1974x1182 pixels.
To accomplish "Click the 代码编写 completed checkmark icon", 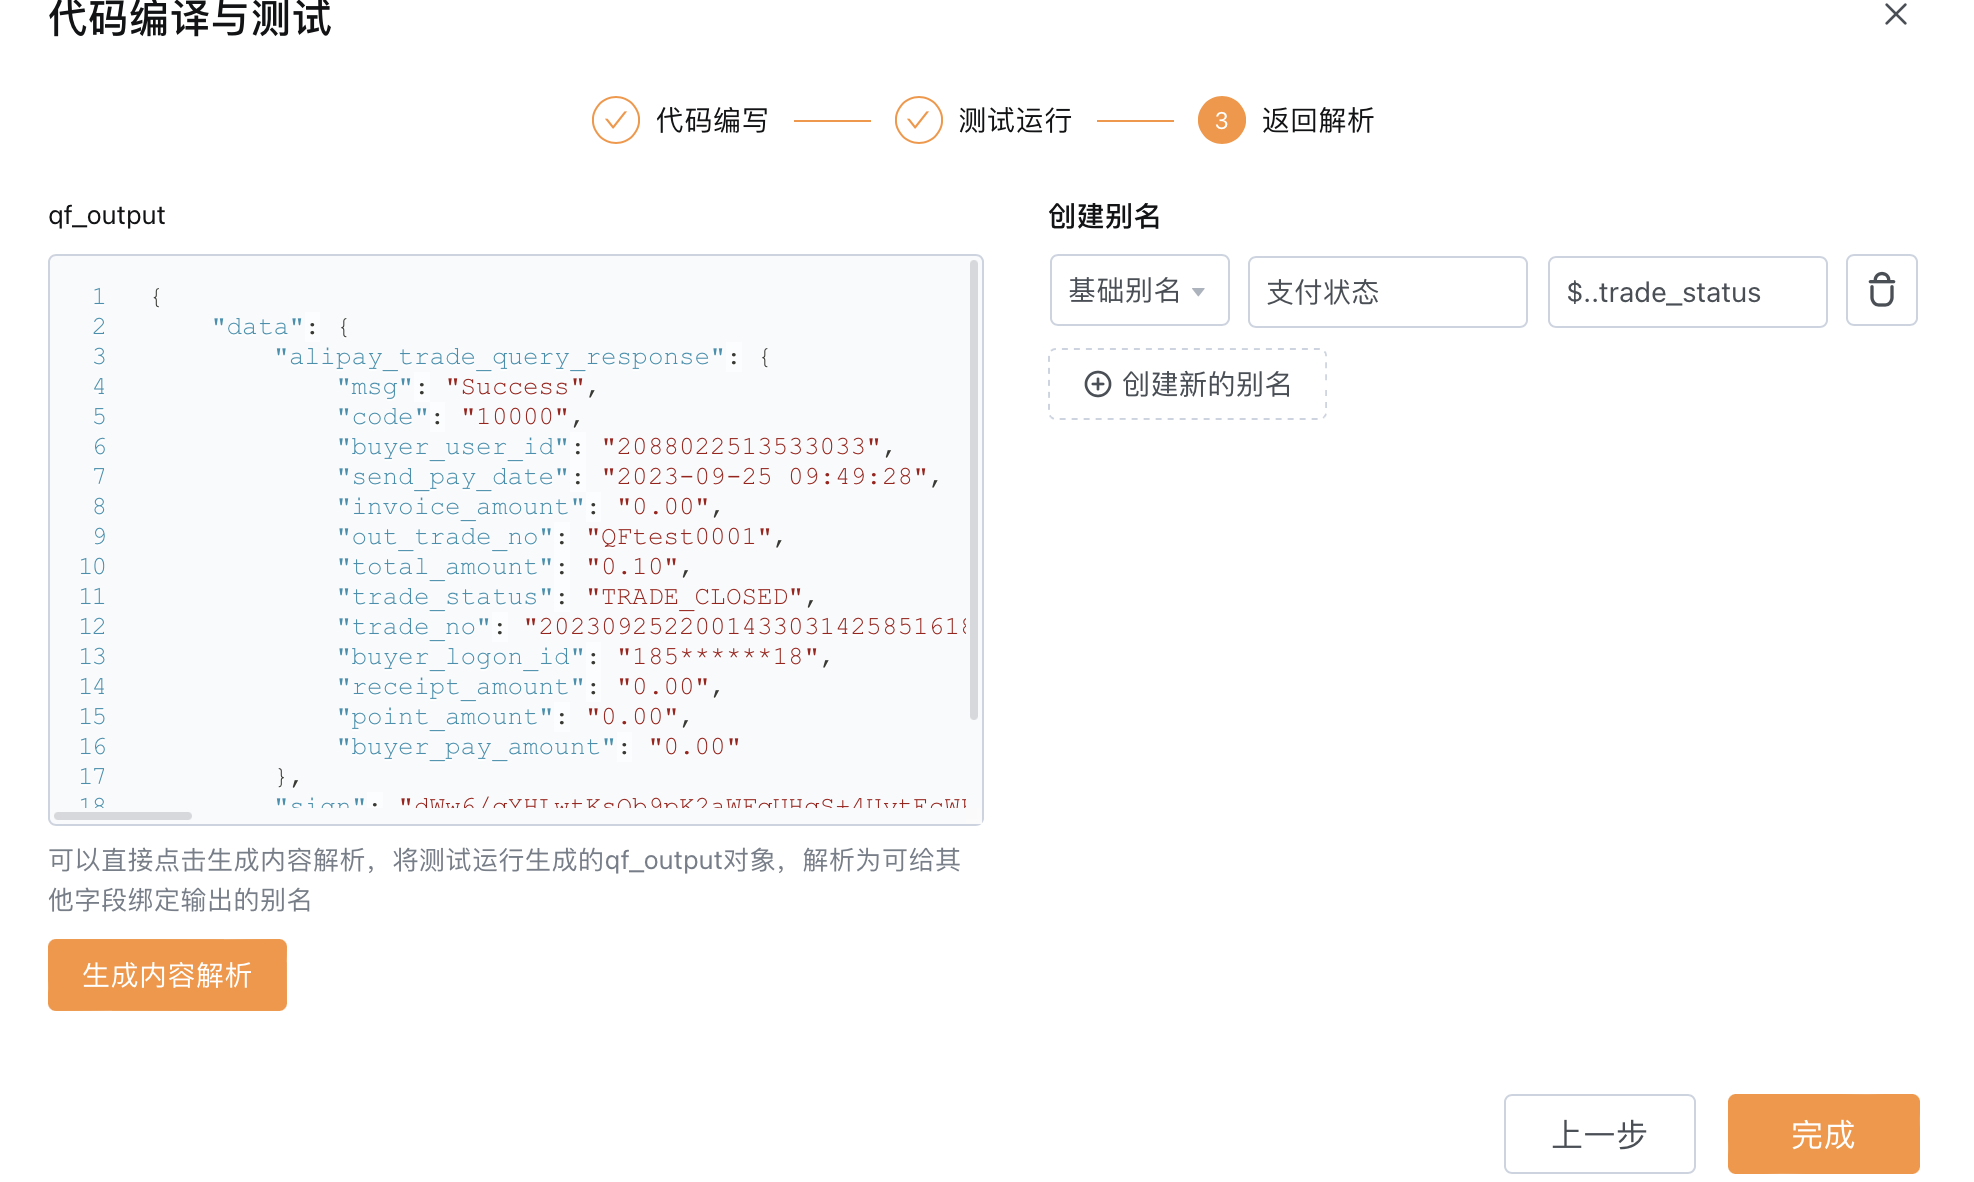I will (616, 120).
